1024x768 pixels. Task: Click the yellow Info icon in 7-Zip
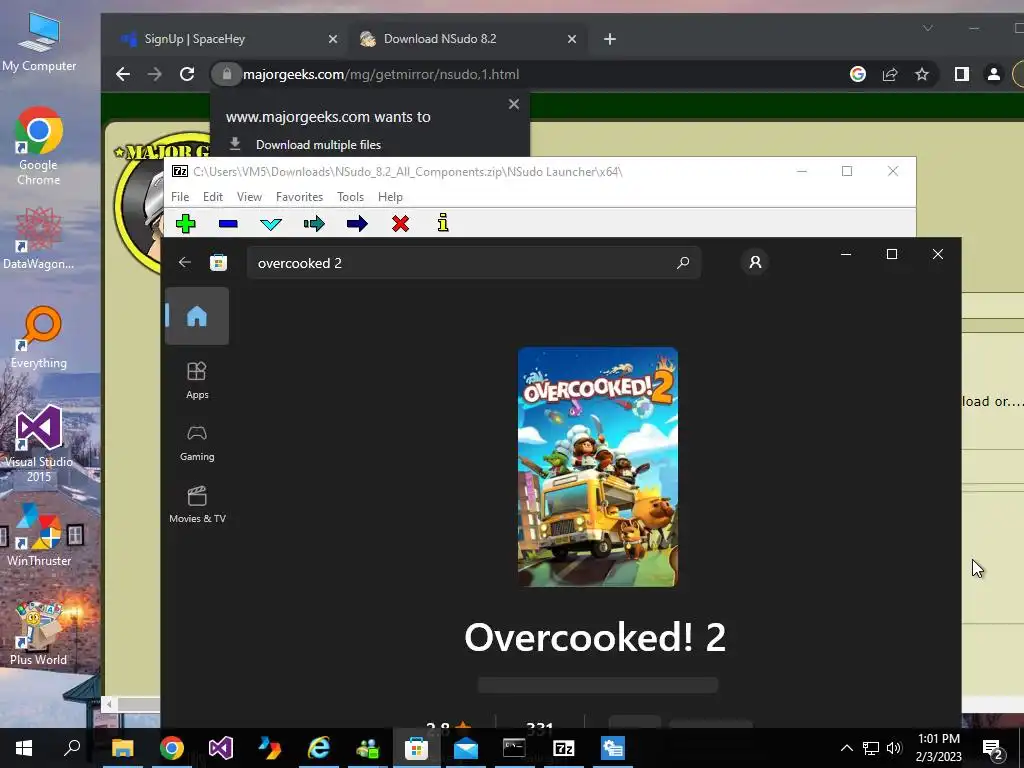click(x=443, y=223)
